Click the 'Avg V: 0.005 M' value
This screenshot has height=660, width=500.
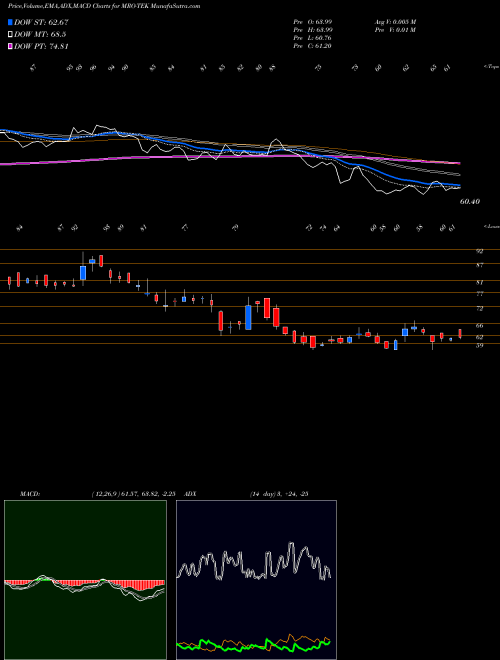[395, 22]
